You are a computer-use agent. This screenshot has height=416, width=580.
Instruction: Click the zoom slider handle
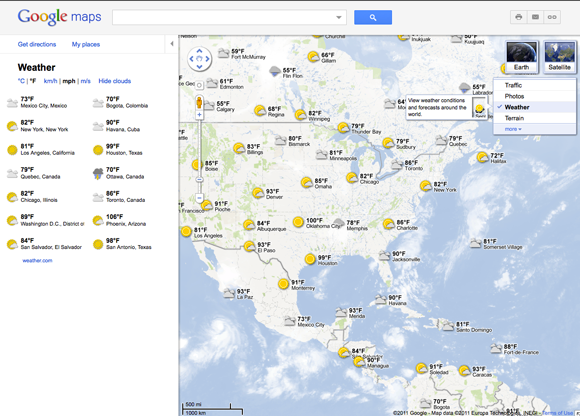point(199,180)
